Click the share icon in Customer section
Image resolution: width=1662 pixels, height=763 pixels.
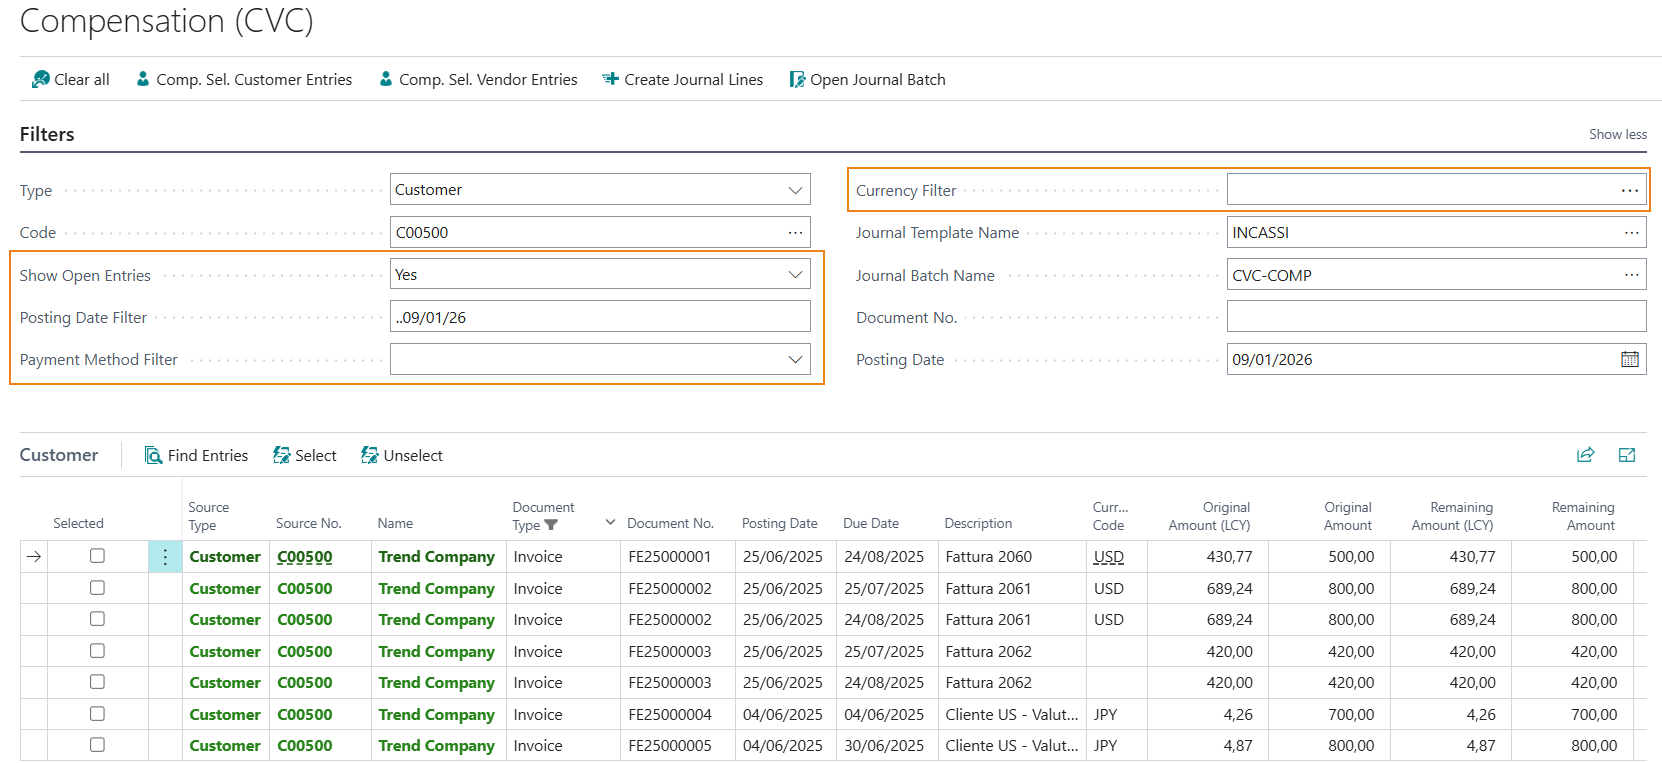[x=1585, y=455]
